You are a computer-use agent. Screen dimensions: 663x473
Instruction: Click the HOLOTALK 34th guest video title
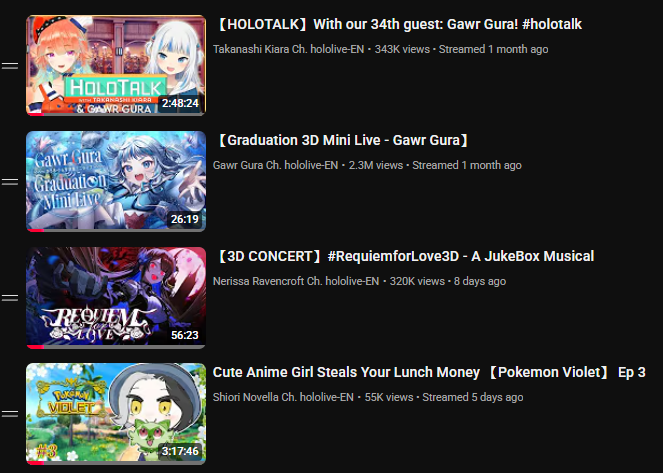(397, 24)
